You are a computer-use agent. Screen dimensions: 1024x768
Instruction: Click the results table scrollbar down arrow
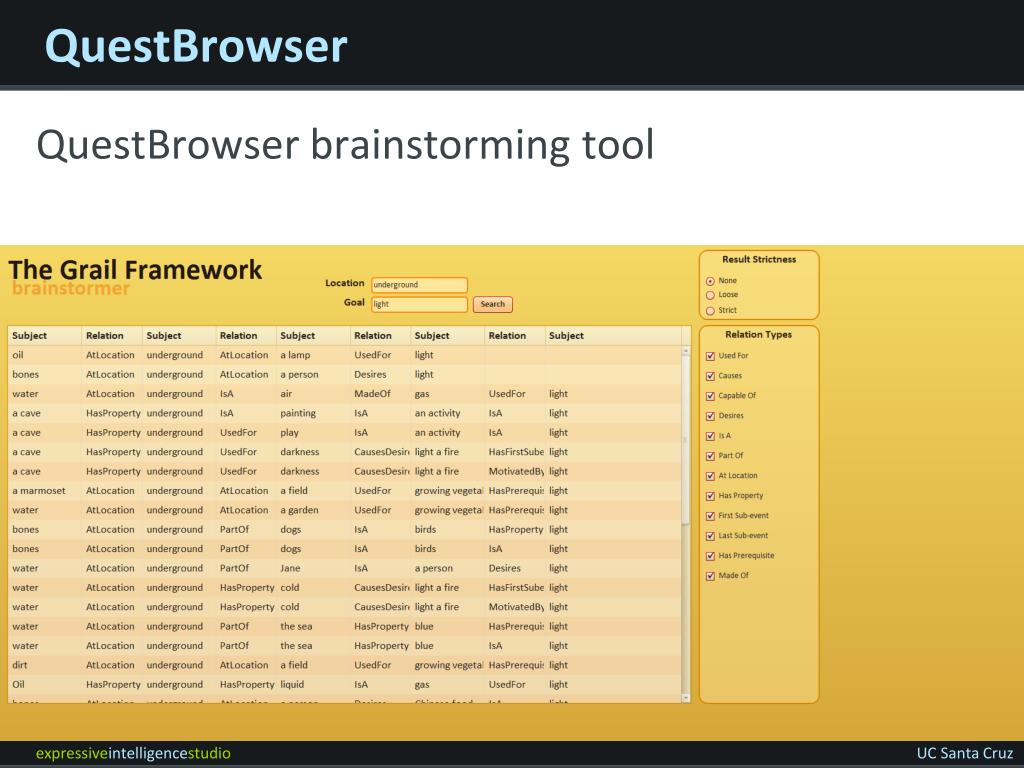pyautogui.click(x=686, y=697)
